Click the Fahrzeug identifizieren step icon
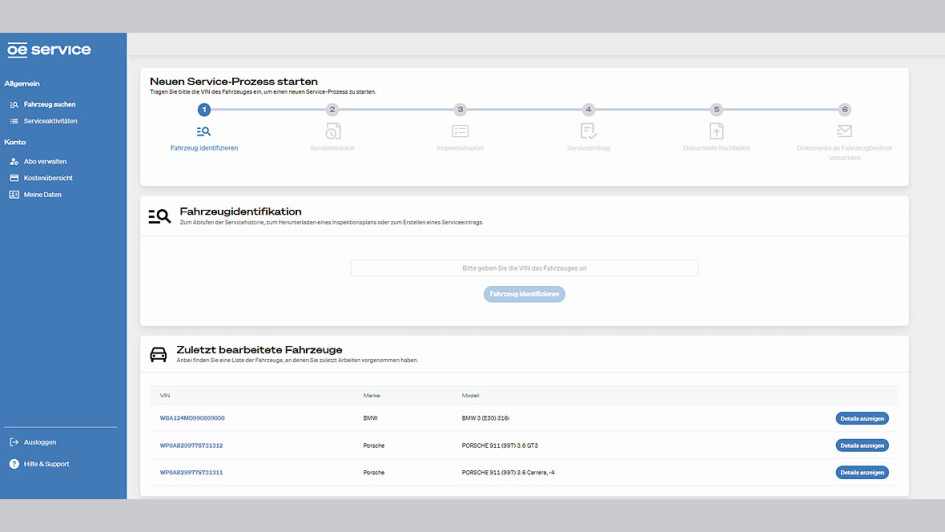The image size is (945, 532). pos(204,131)
